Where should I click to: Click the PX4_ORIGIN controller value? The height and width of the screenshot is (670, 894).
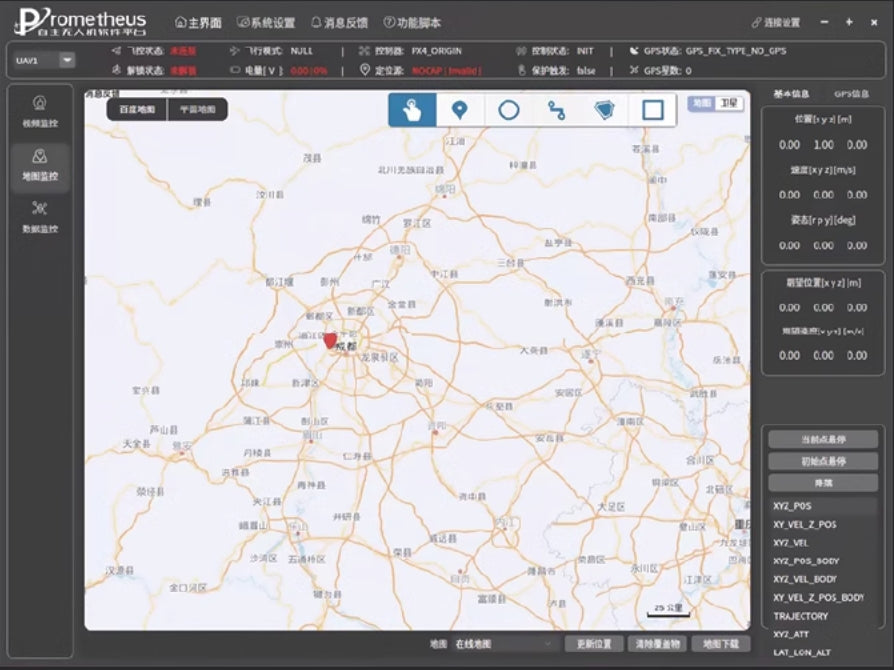point(437,51)
